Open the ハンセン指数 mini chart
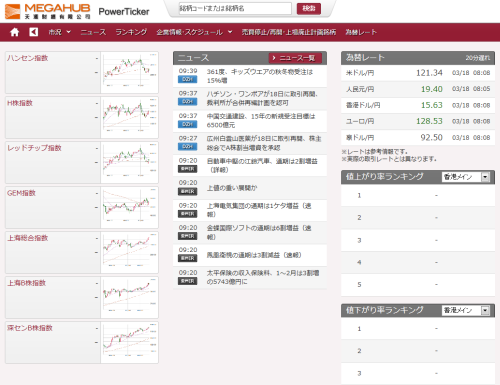 tap(129, 72)
